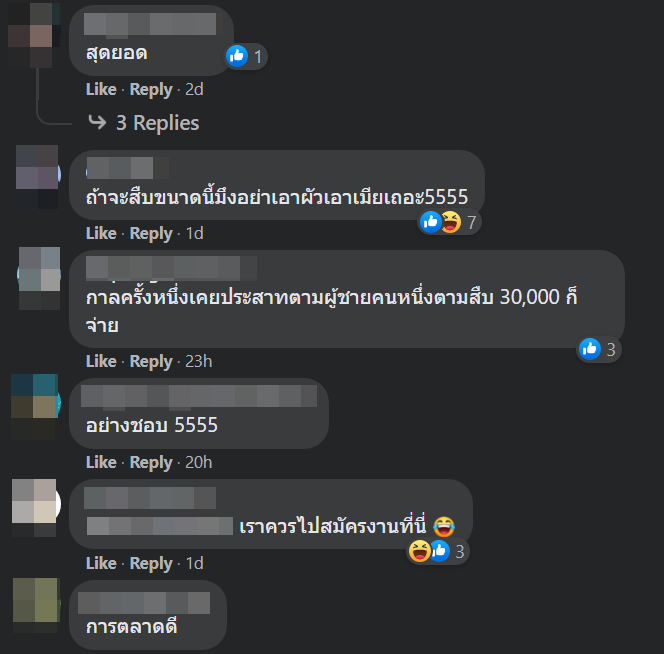Like the comment posted 23h ago
Screen dimensions: 664x654
click(x=101, y=361)
